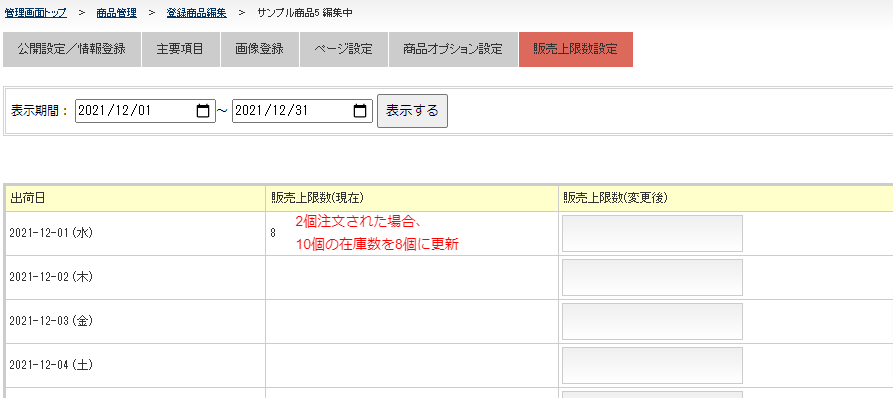Select date cell 2021-12-03 (金)
Image resolution: width=893 pixels, height=398 pixels.
[135, 321]
